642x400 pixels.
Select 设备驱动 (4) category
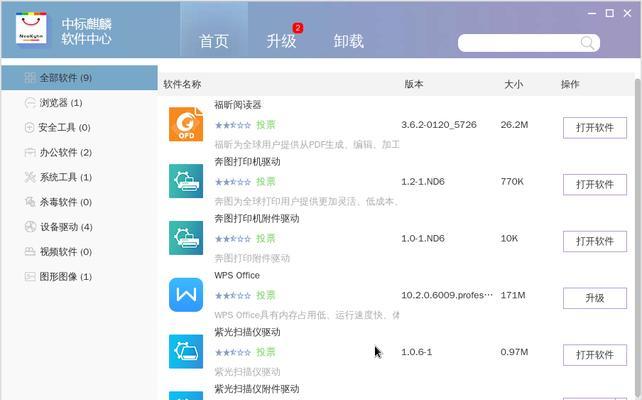(x=79, y=227)
